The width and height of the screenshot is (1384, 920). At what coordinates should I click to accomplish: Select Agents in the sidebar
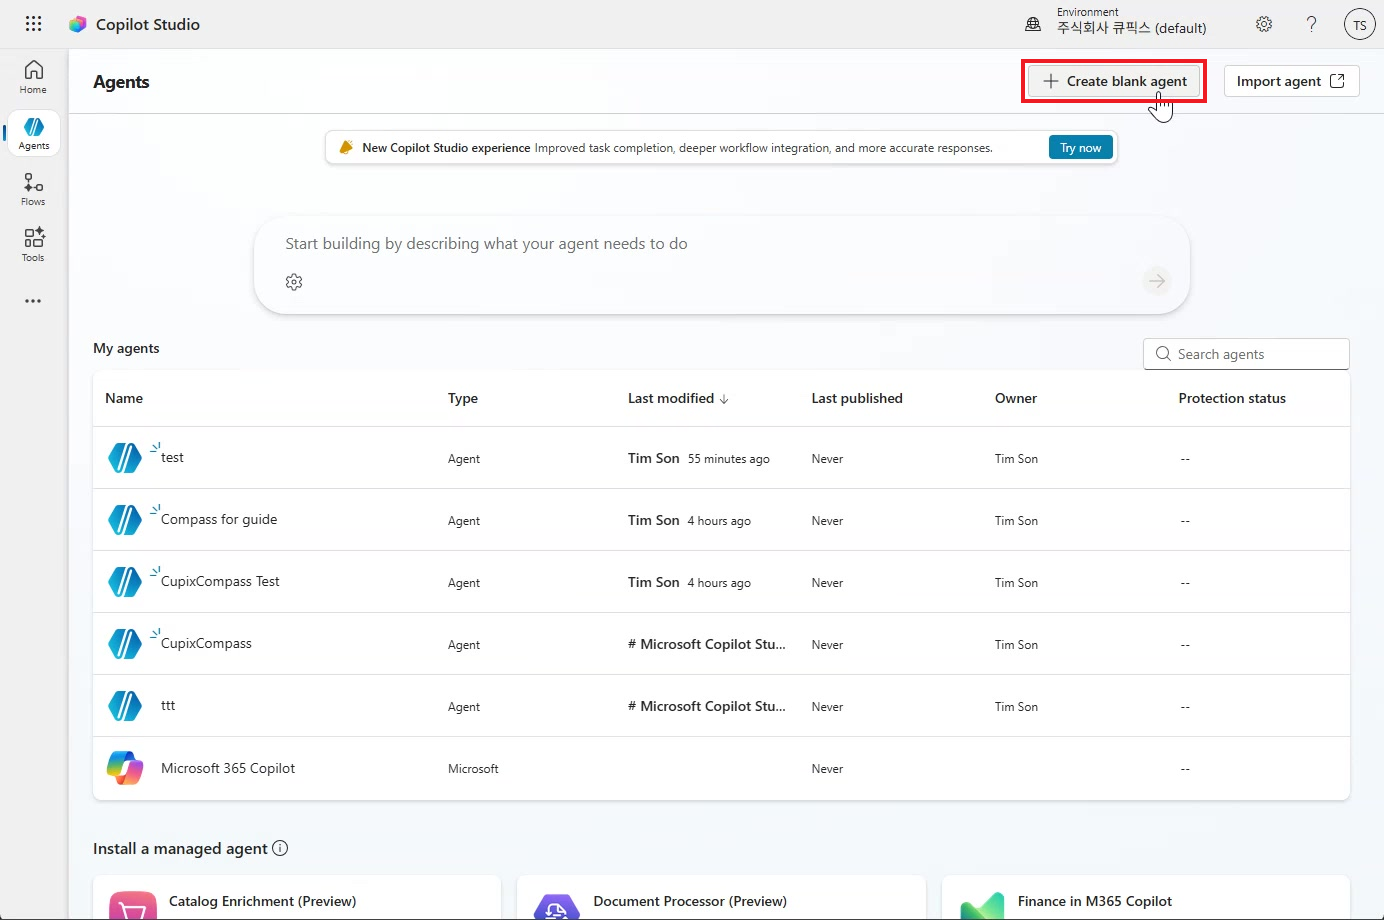34,133
